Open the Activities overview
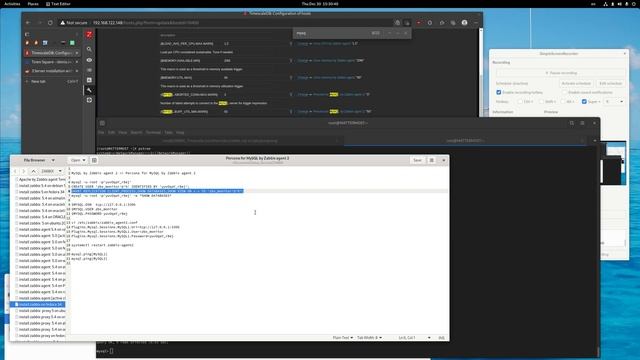Viewport: 640px width, 360px height. pyautogui.click(x=12, y=4)
